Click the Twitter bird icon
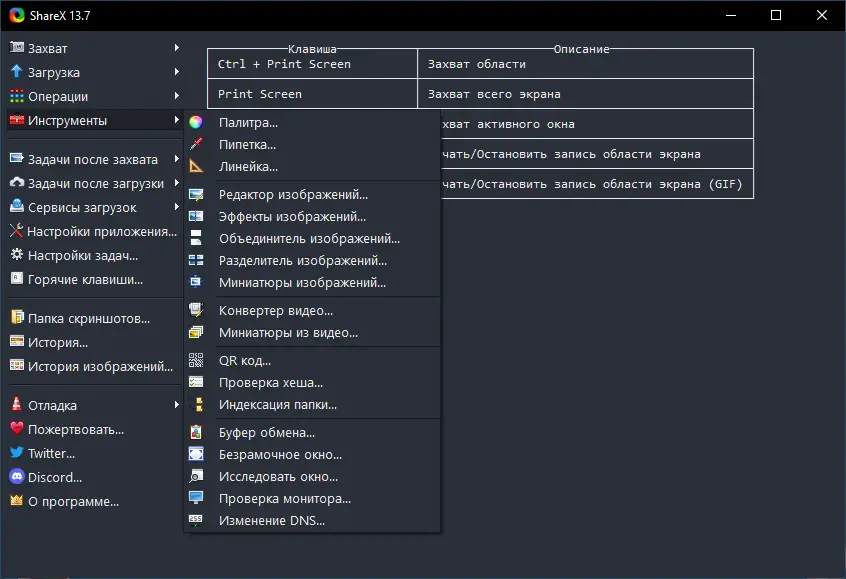 (x=16, y=454)
